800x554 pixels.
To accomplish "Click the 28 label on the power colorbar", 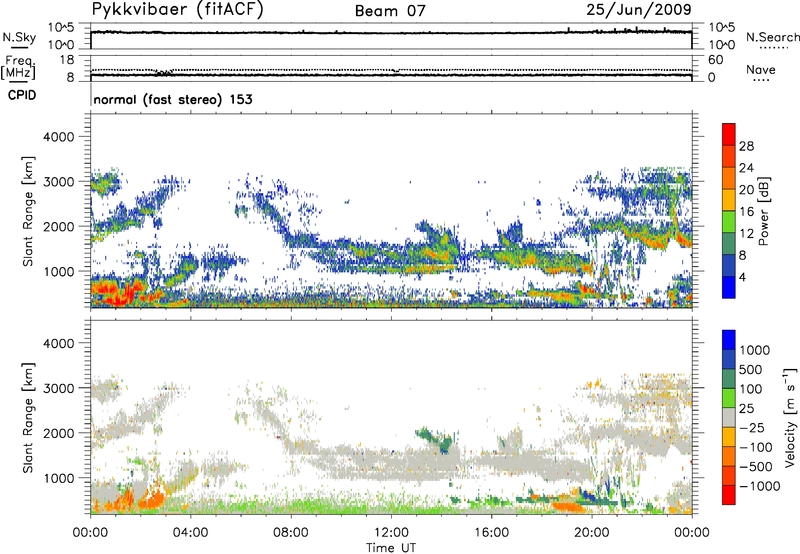I will (x=746, y=146).
